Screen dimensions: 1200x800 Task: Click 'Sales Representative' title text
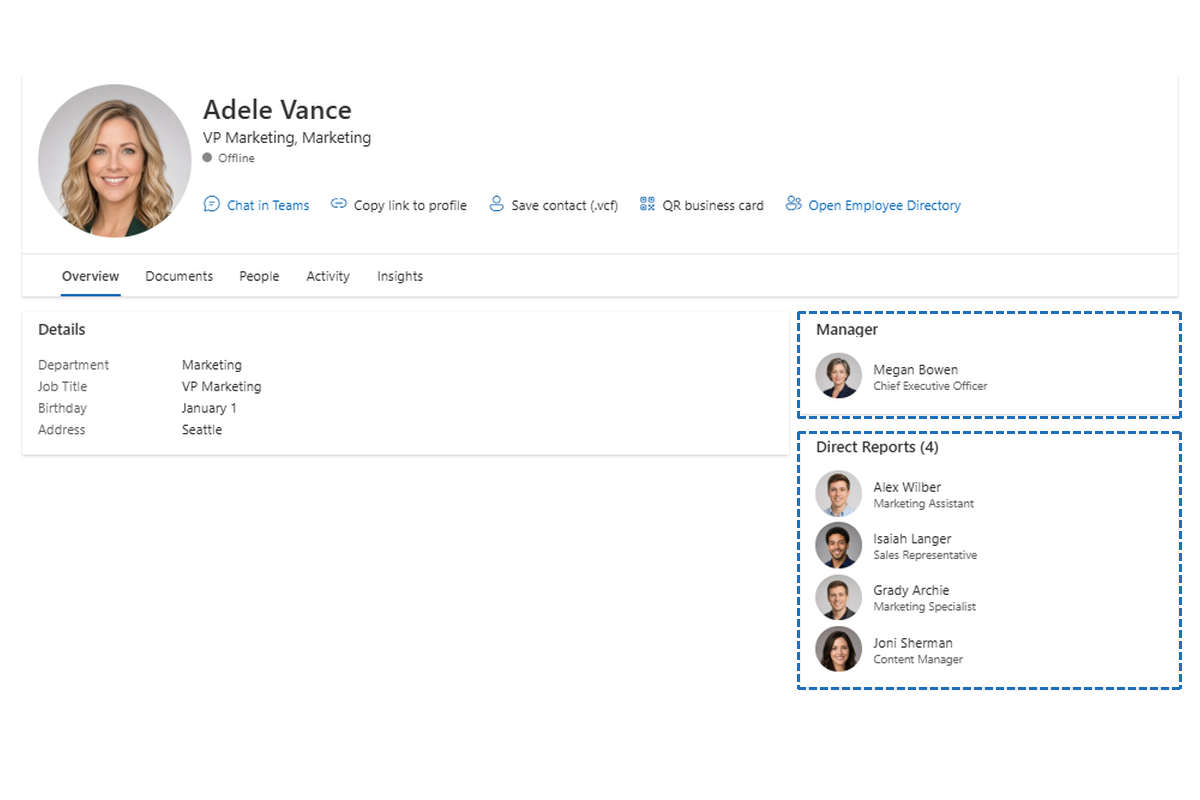925,555
